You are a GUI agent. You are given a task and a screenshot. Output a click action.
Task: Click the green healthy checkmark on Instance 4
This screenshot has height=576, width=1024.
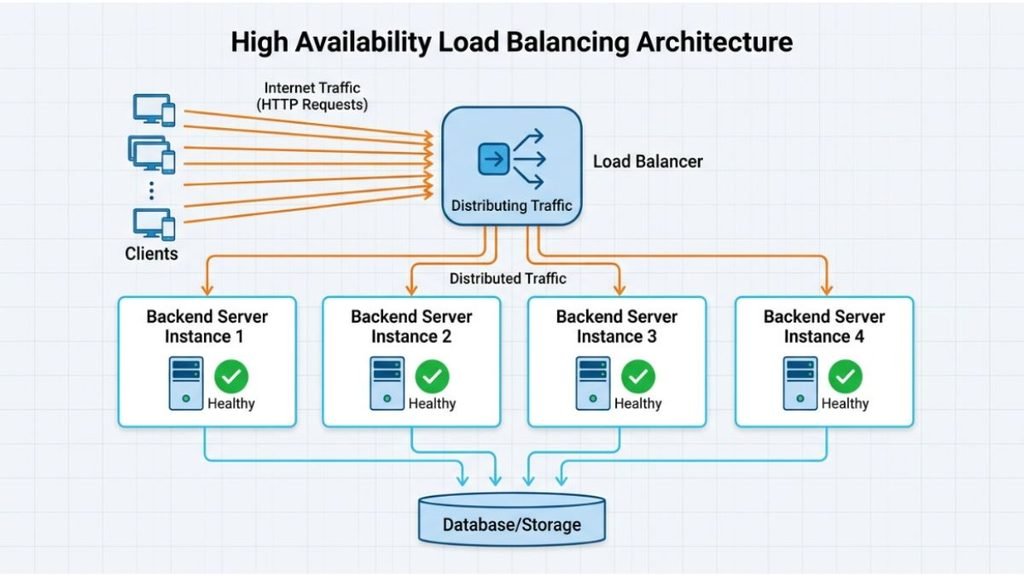click(x=845, y=376)
